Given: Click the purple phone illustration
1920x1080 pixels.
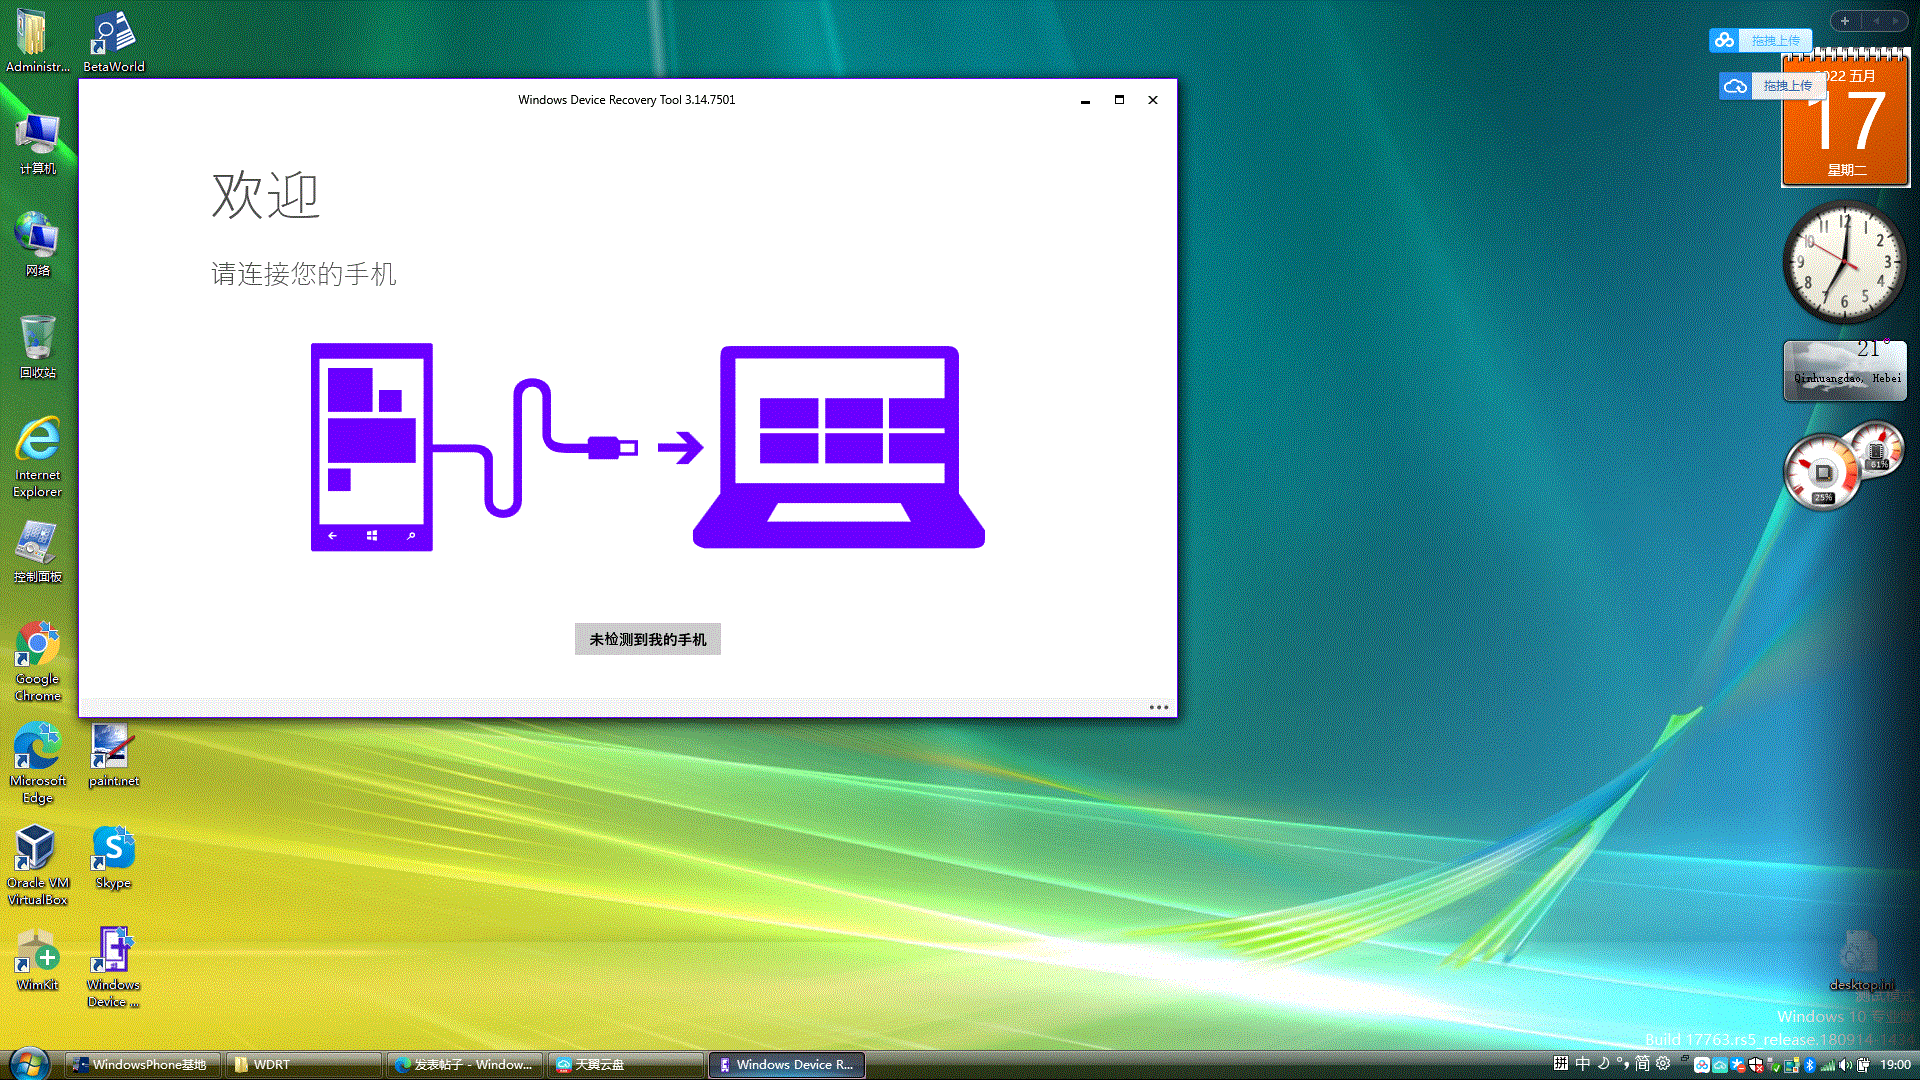Looking at the screenshot, I should [372, 447].
